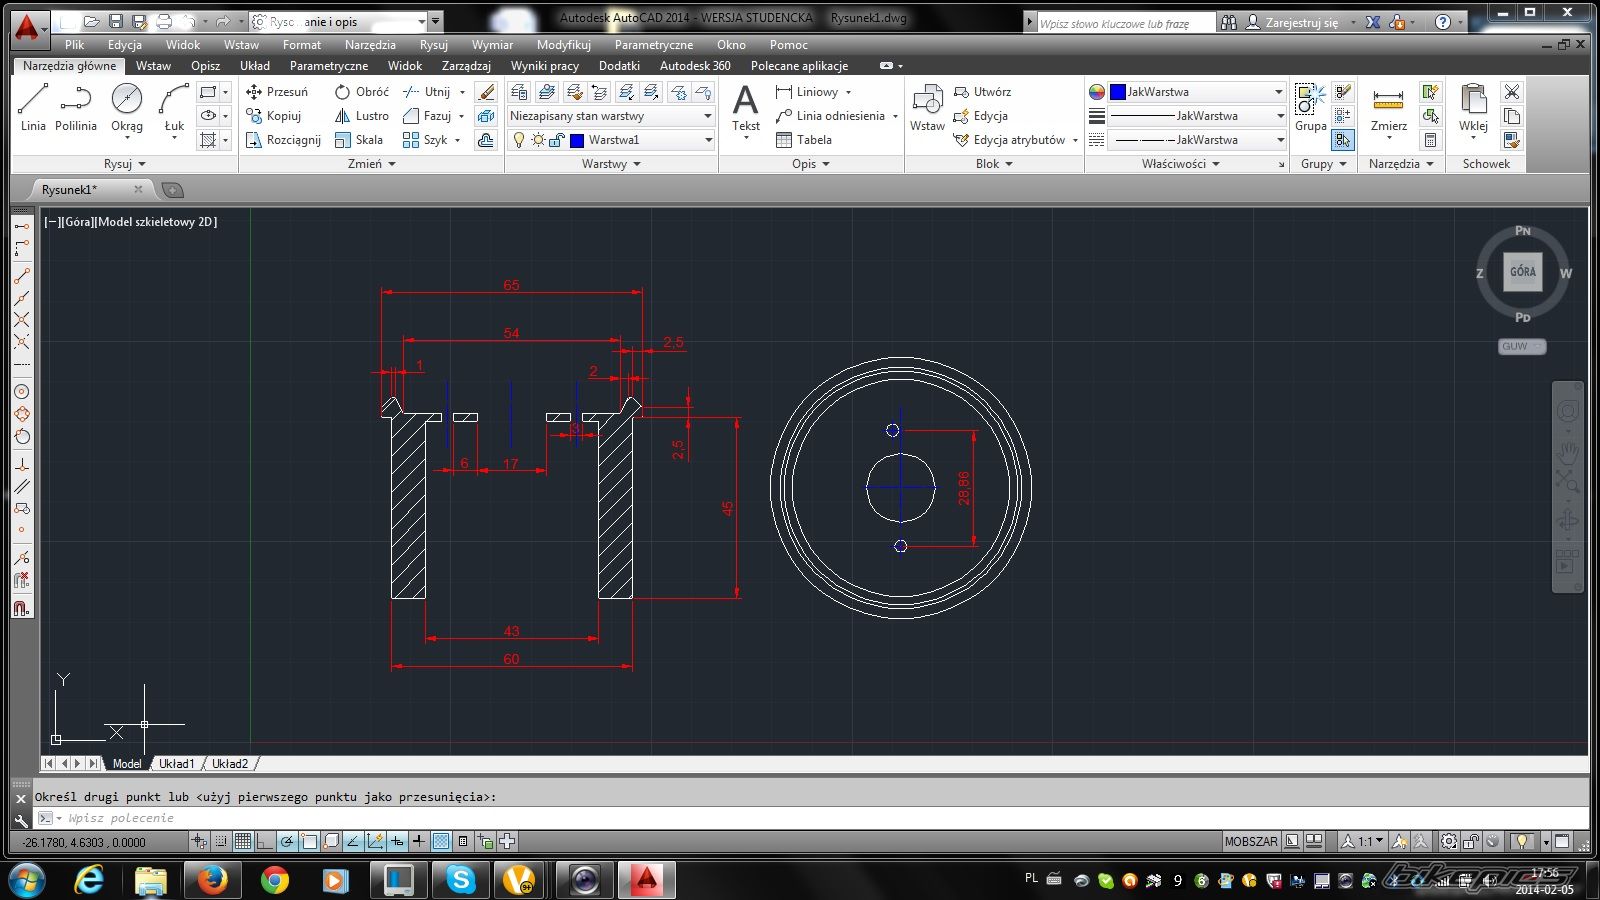Toggle object snap in status bar
The width and height of the screenshot is (1600, 900).
pyautogui.click(x=309, y=841)
